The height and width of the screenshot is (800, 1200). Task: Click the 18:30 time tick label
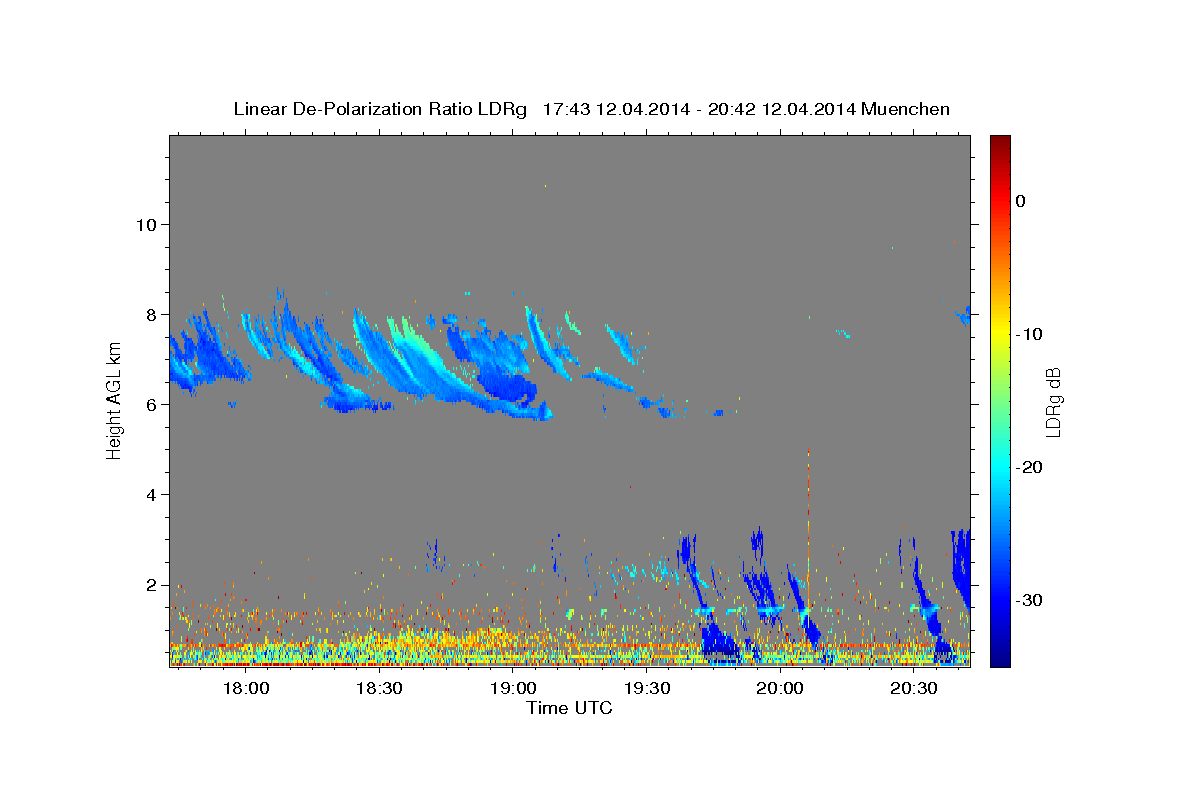point(379,689)
